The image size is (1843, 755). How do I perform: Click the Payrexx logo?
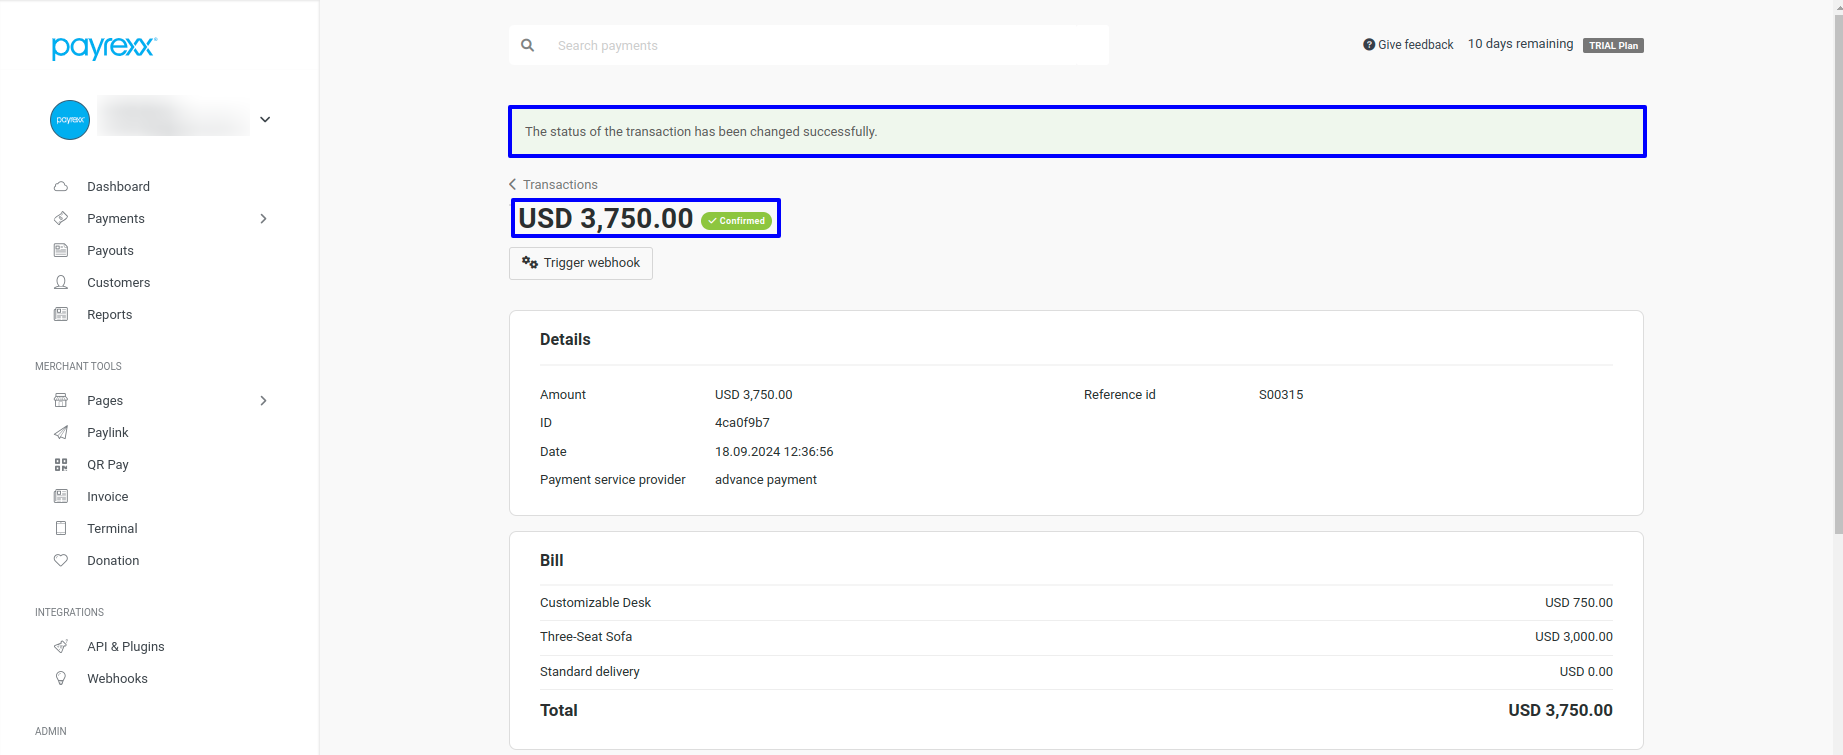tap(104, 47)
